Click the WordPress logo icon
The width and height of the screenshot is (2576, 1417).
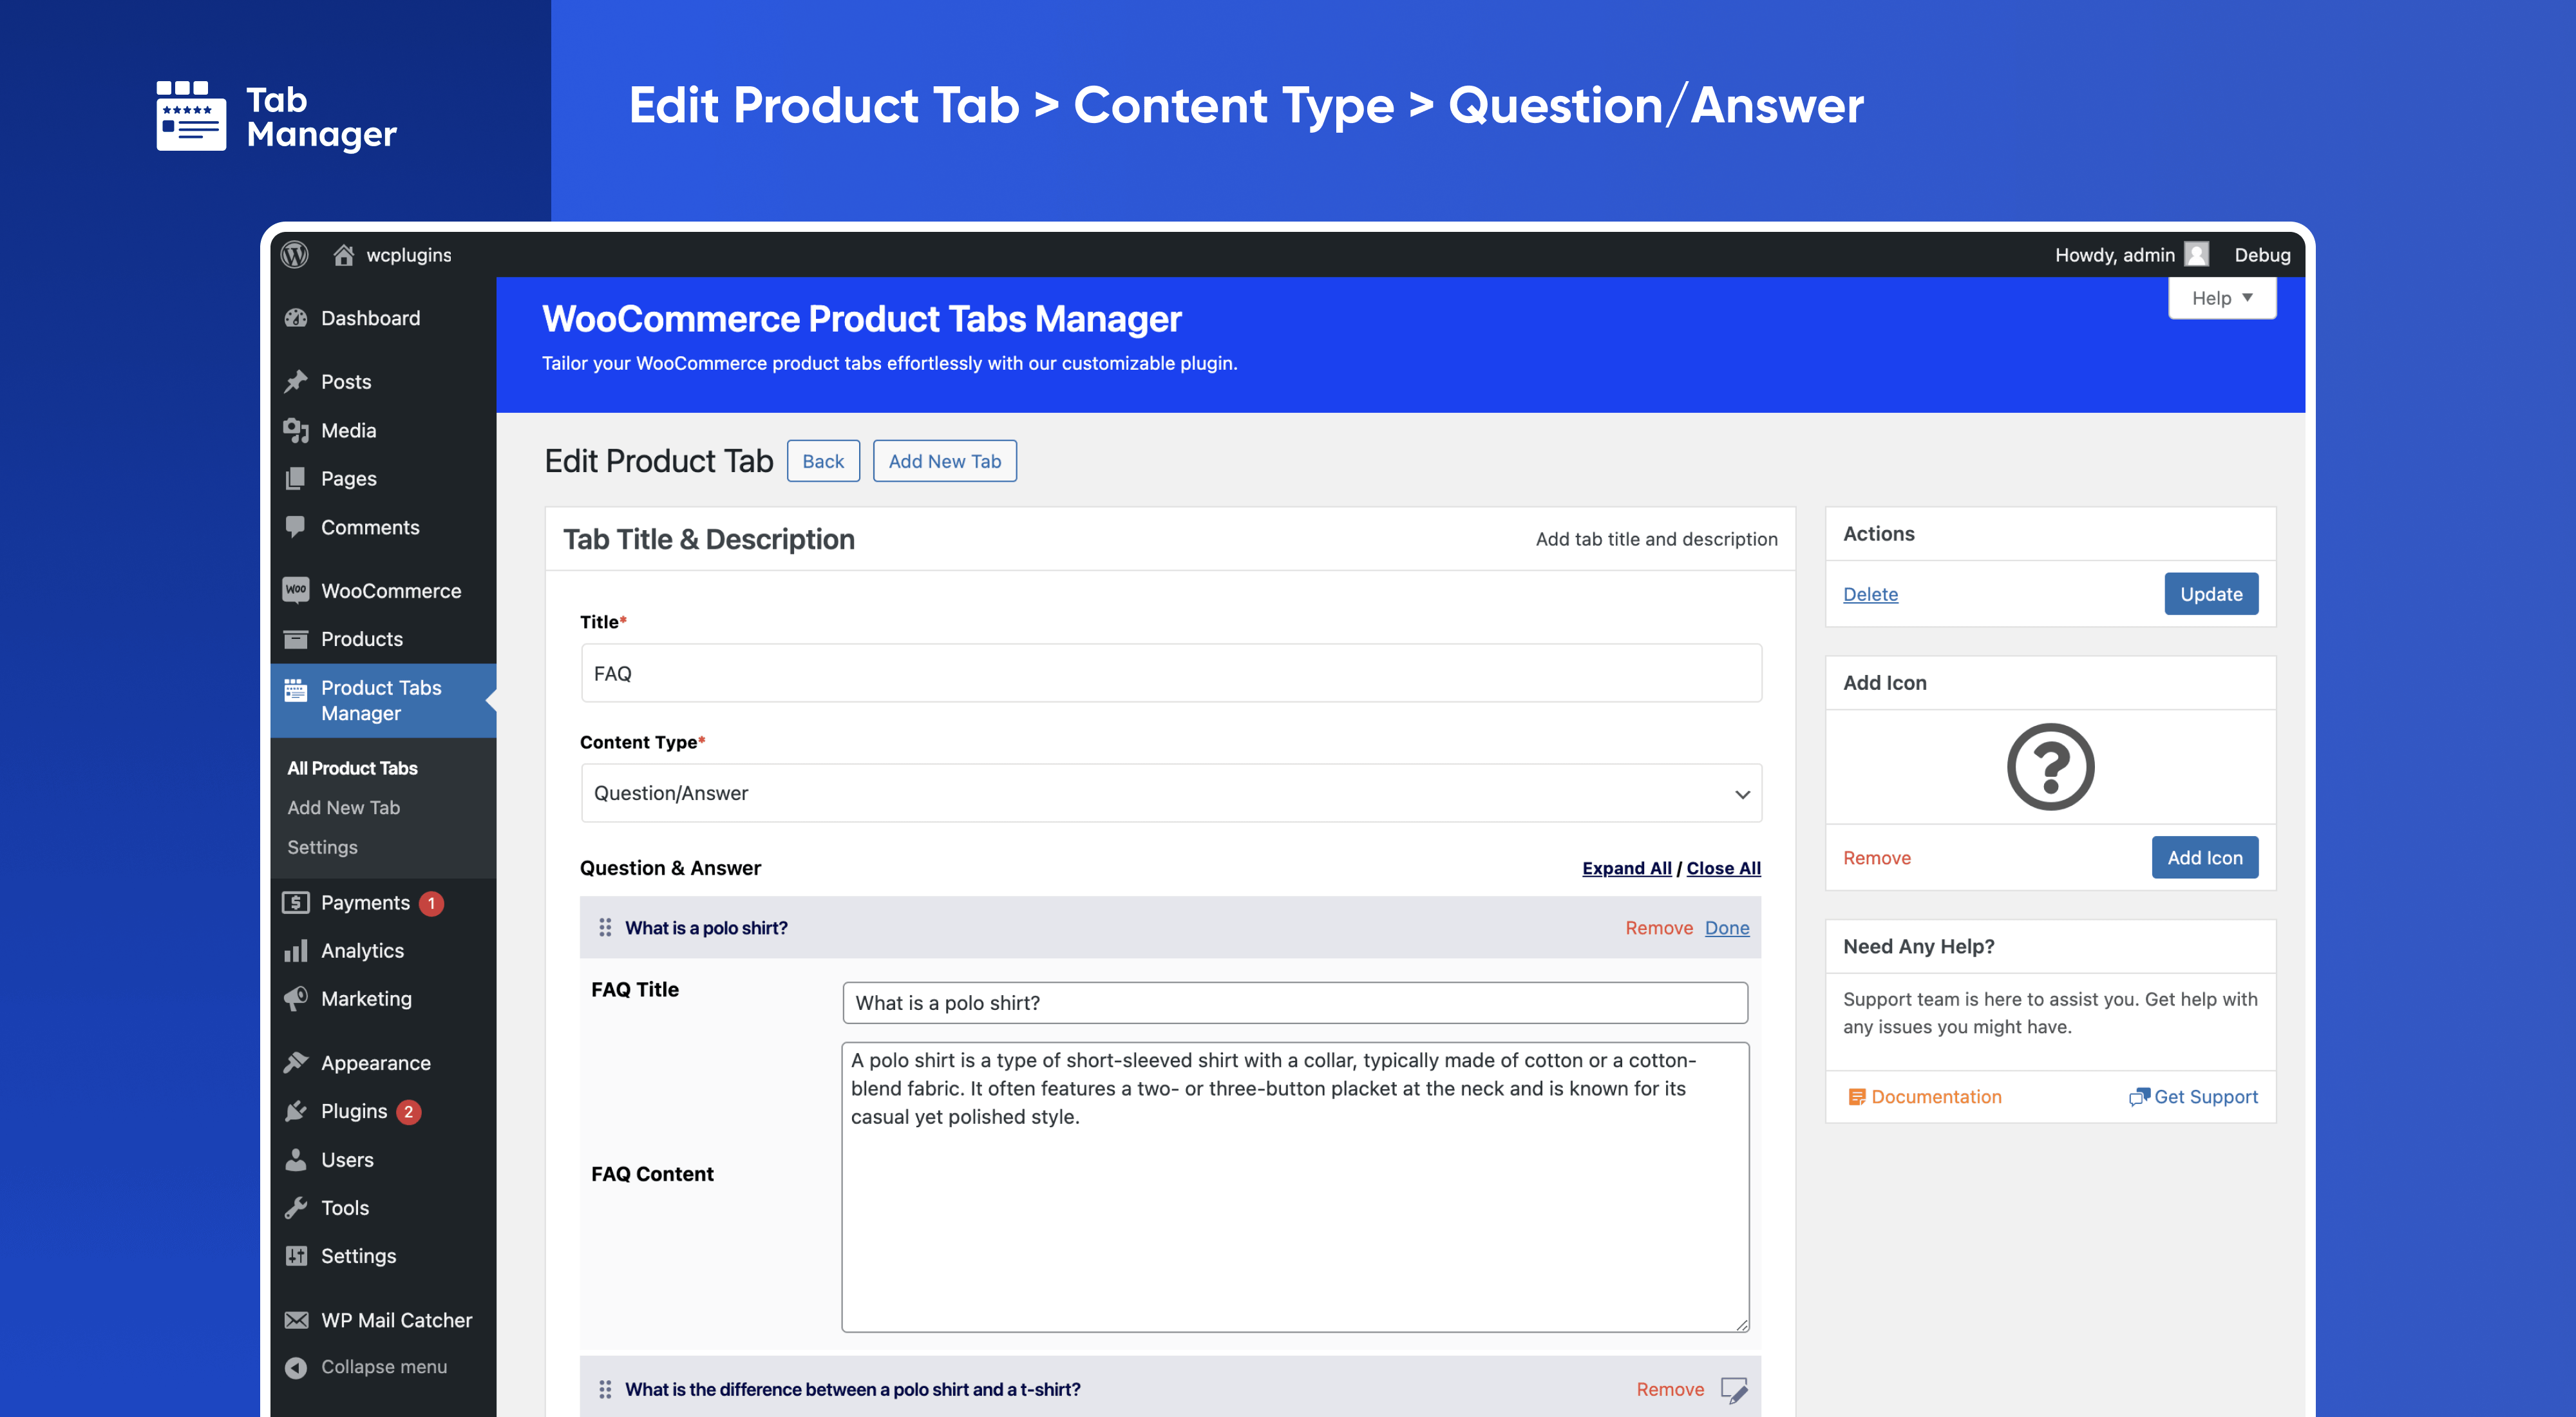(294, 255)
